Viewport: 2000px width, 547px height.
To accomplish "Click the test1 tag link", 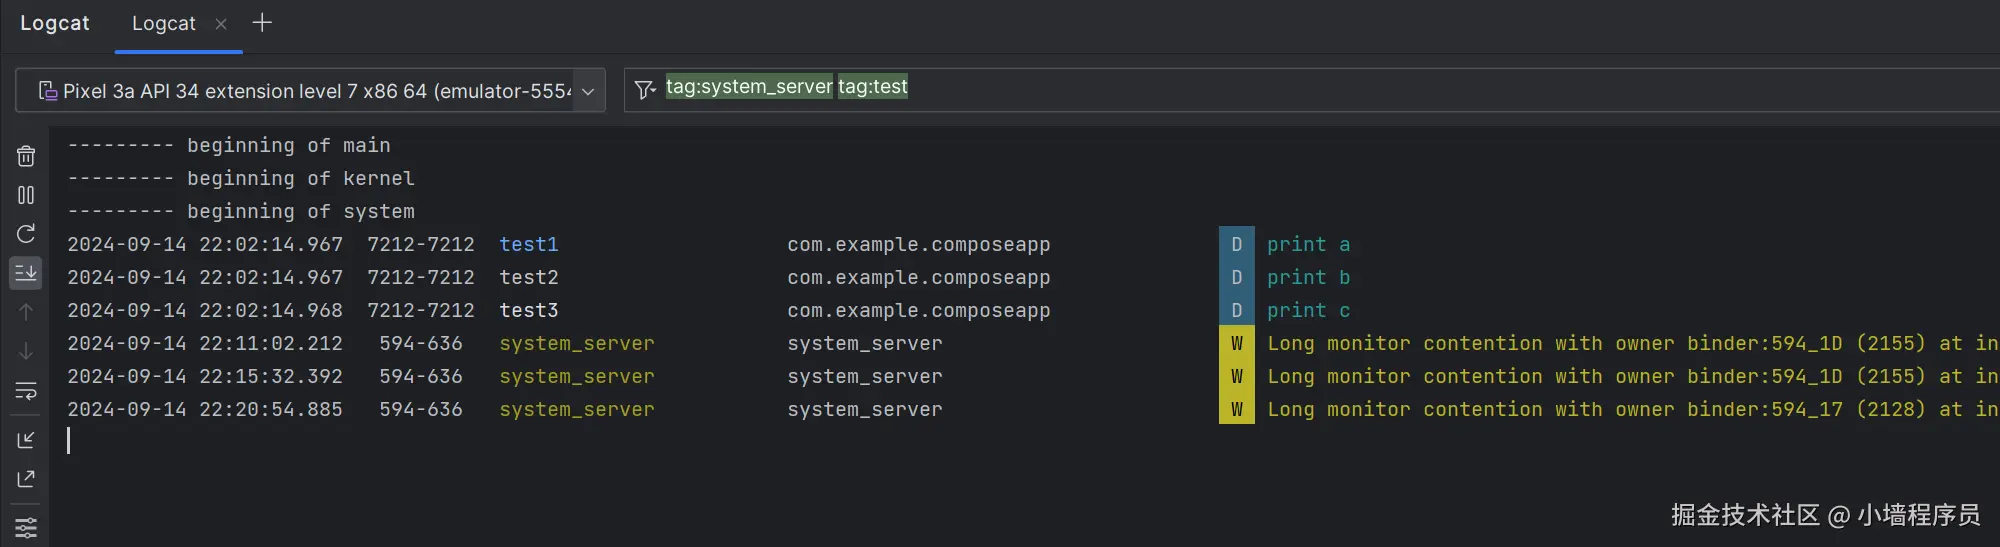I will click(x=529, y=245).
